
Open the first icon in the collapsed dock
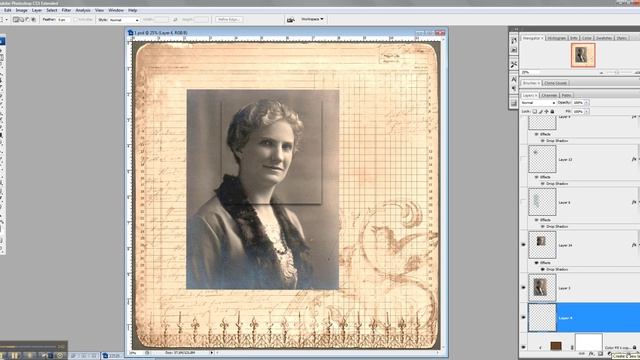pos(514,40)
